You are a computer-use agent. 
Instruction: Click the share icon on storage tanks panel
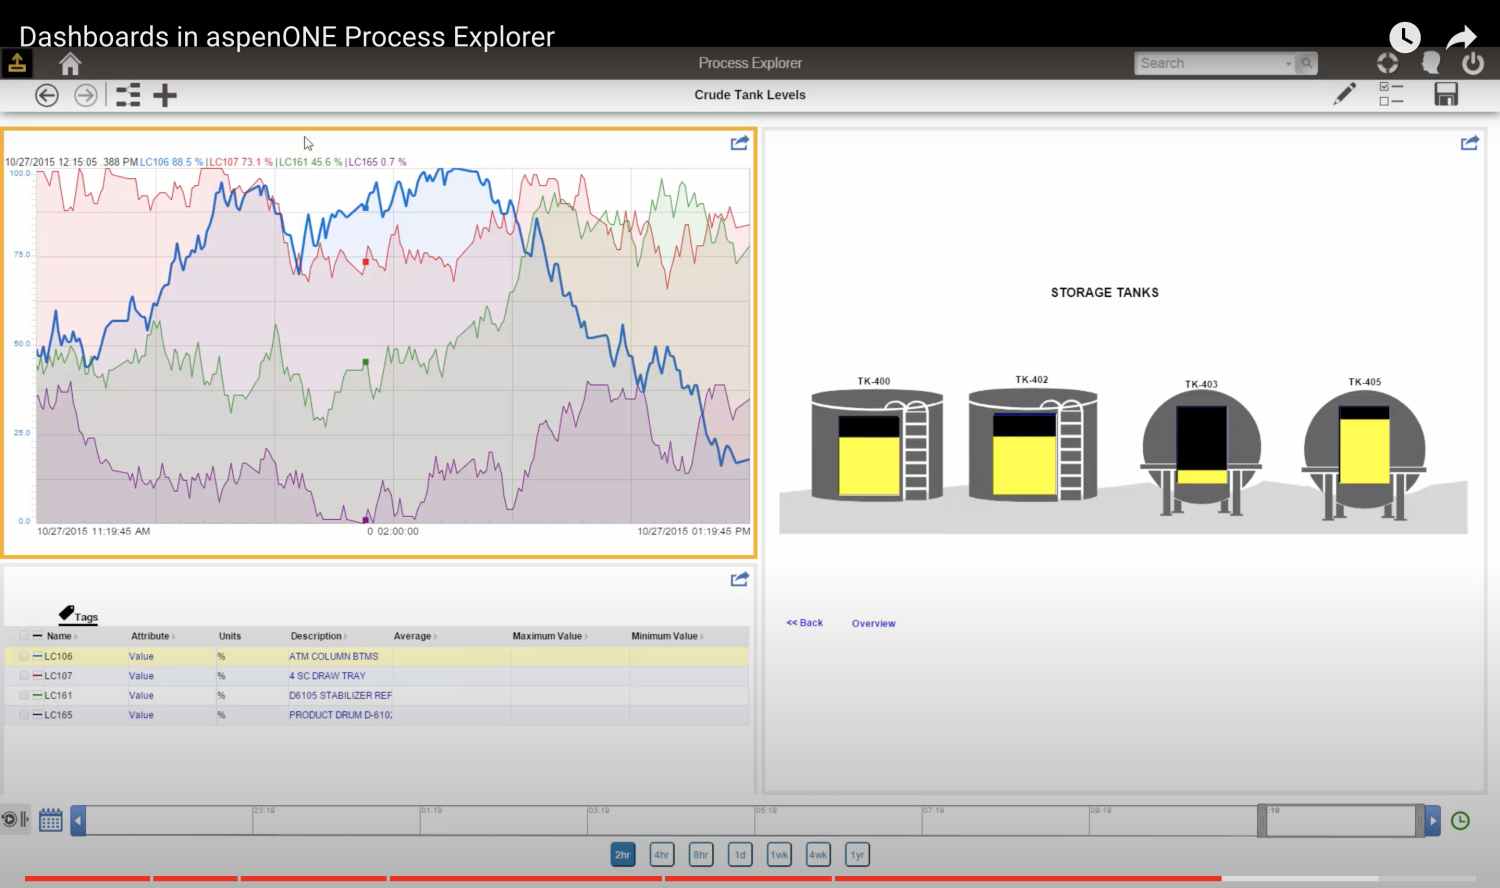click(x=1469, y=143)
